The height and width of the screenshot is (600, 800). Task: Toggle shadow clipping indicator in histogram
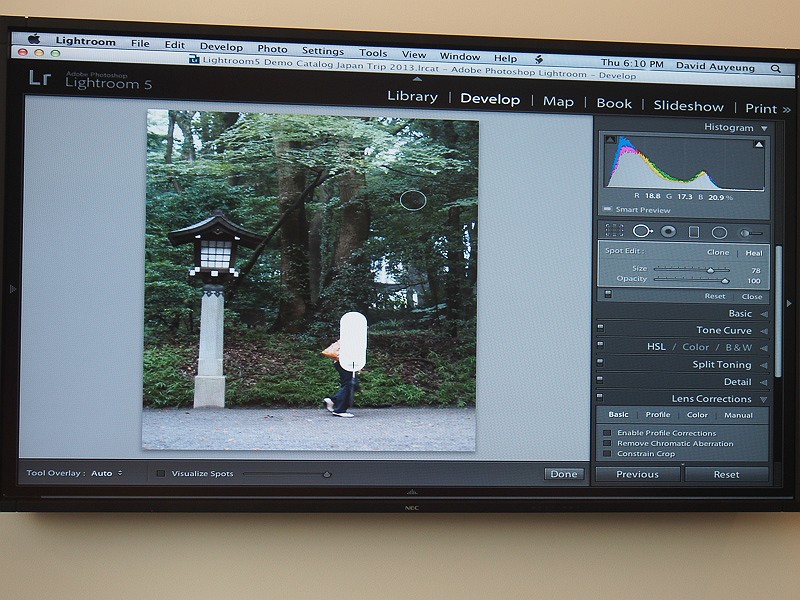[610, 139]
